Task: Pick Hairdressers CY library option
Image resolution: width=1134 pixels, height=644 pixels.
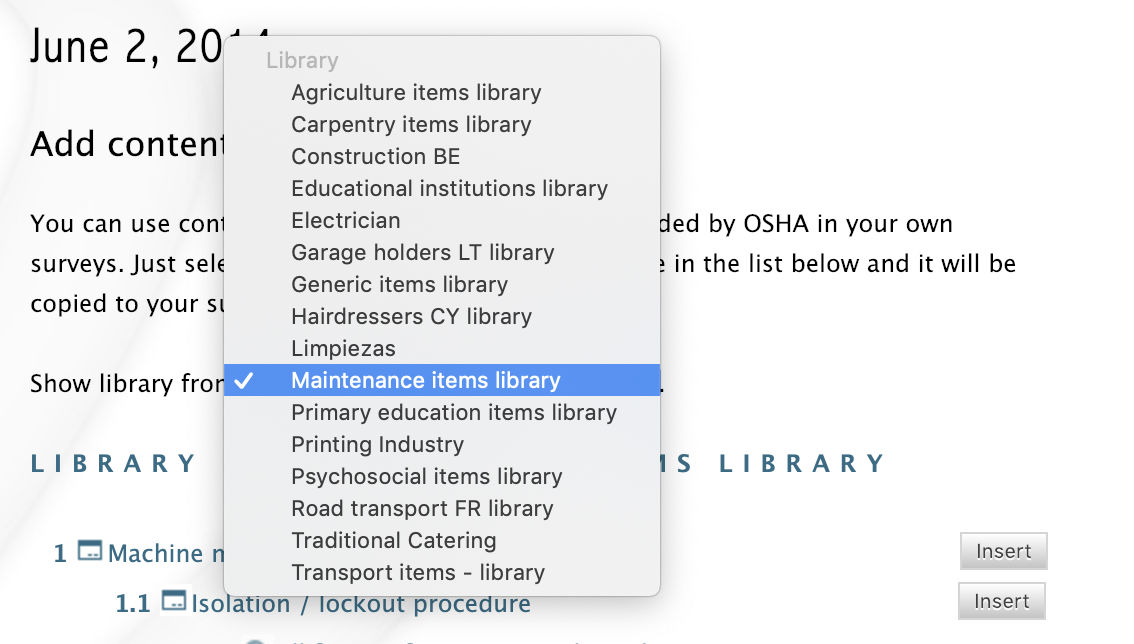Action: 411,317
